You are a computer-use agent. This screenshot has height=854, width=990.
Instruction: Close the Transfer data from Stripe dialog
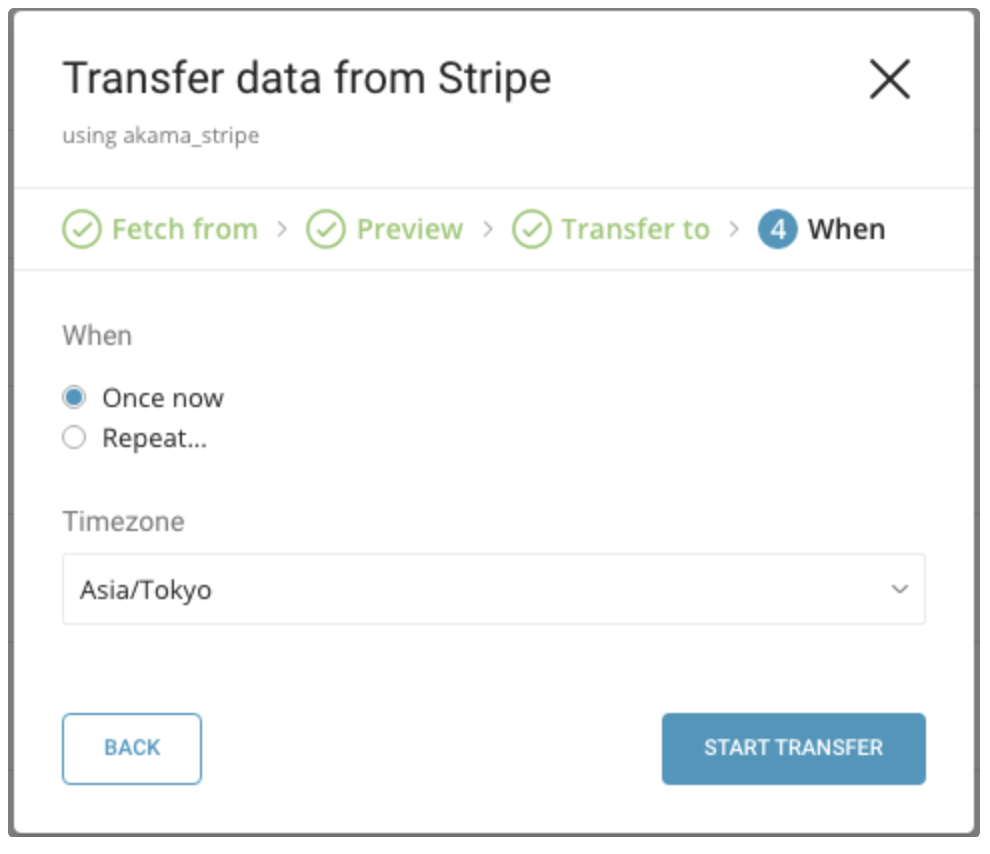pos(889,79)
